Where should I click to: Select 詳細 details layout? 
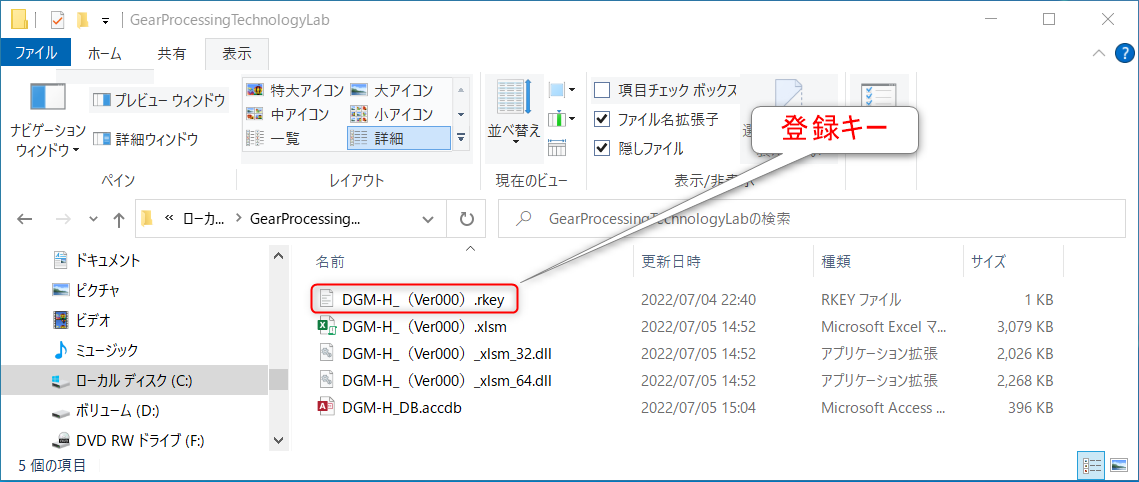(x=399, y=138)
